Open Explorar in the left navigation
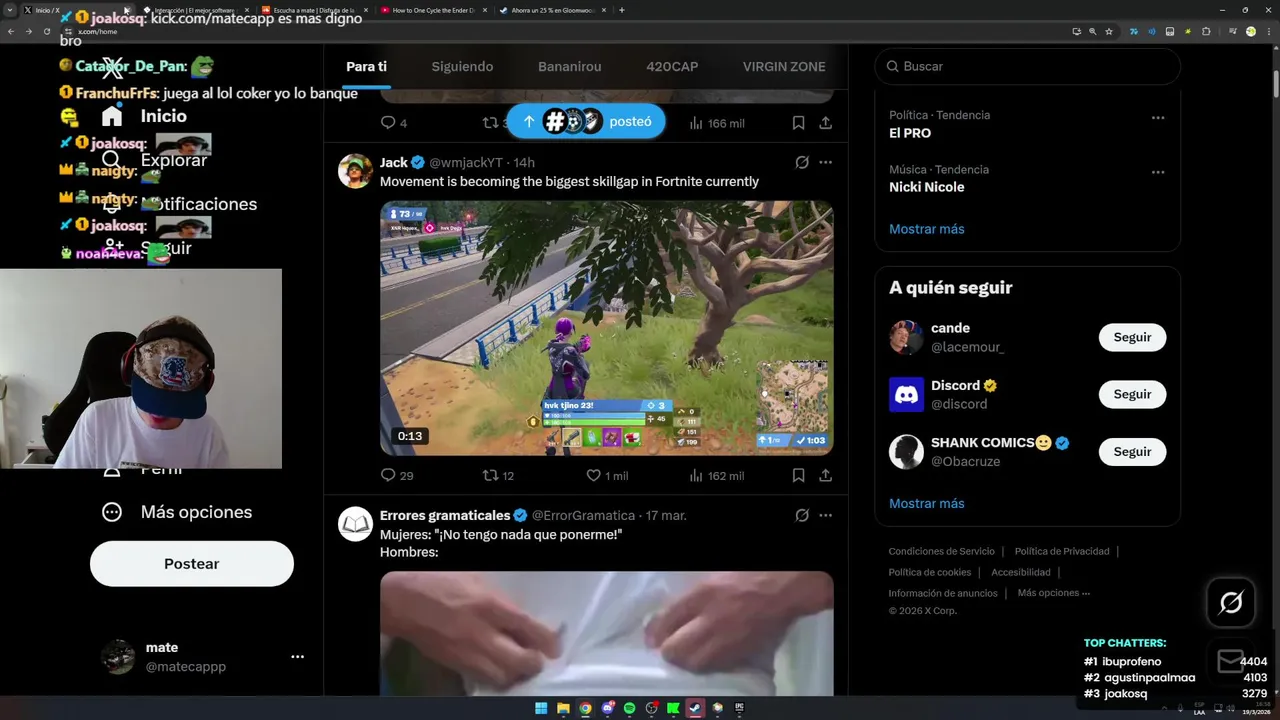This screenshot has width=1280, height=720. click(x=154, y=160)
